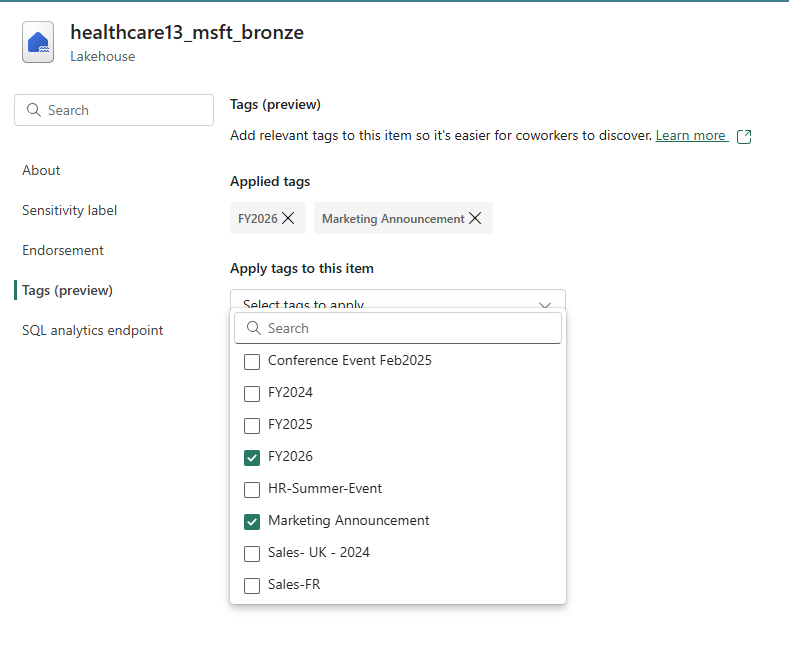Image resolution: width=789 pixels, height=654 pixels.
Task: Open the SQL analytics endpoint section
Action: [x=93, y=331]
